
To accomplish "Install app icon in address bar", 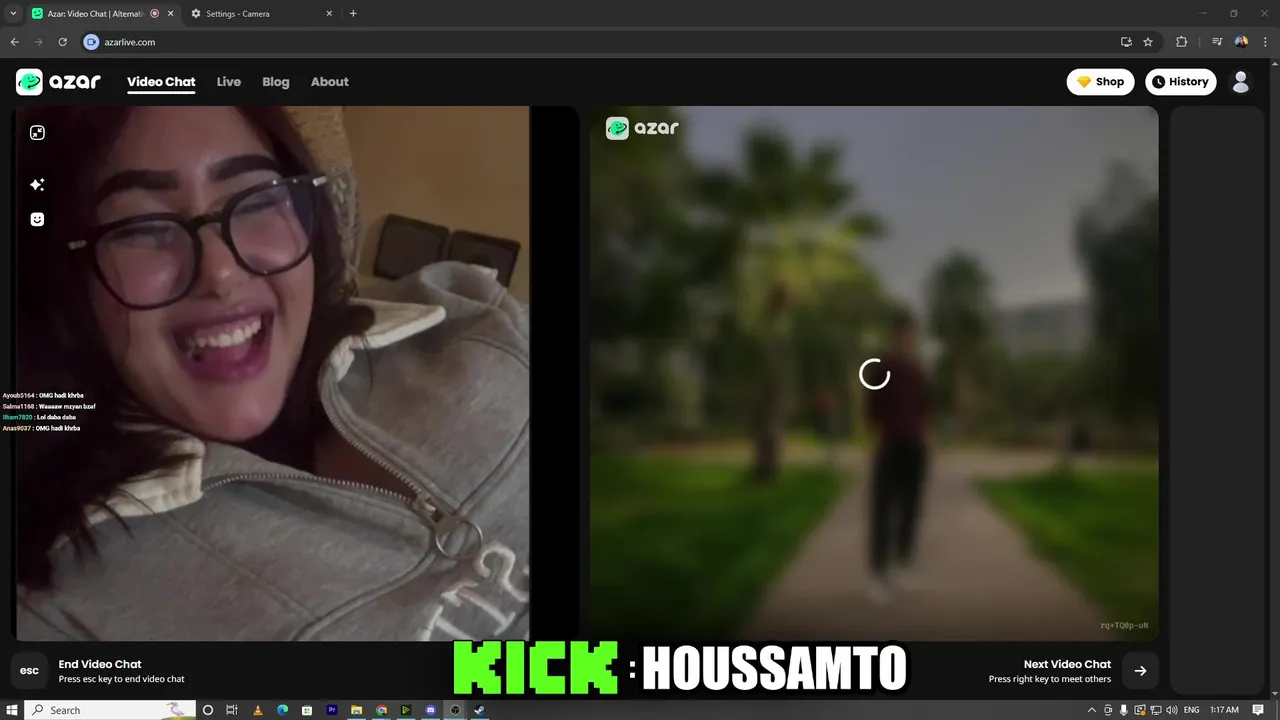I will [x=1126, y=42].
